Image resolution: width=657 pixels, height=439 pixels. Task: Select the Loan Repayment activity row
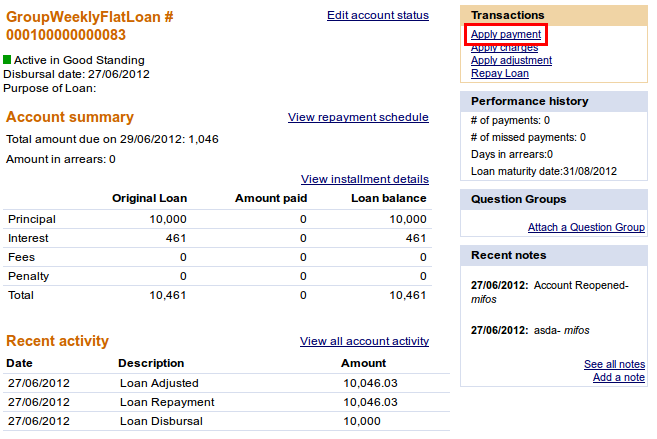pyautogui.click(x=166, y=402)
